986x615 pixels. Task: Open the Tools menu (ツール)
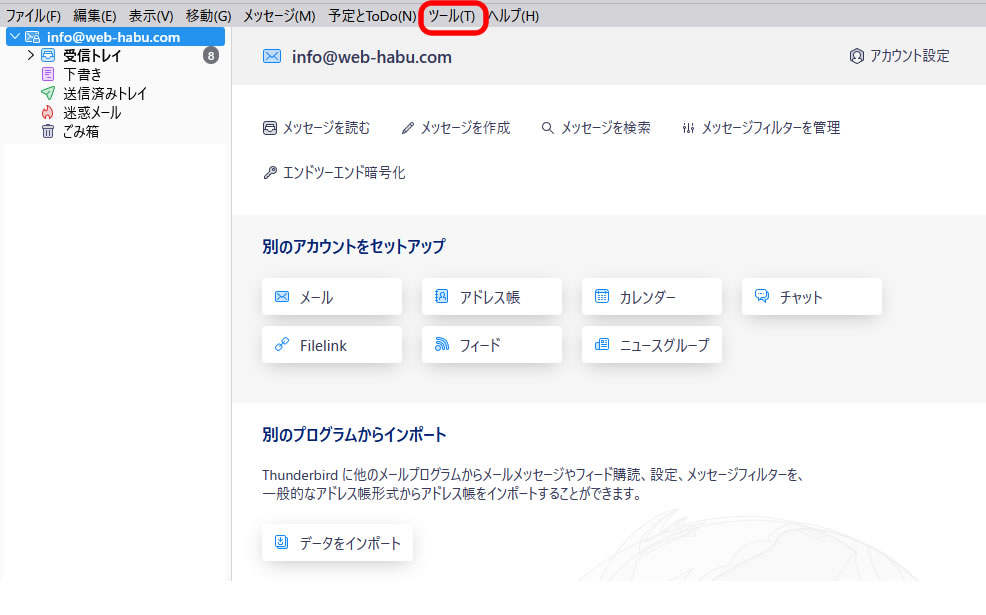click(452, 16)
